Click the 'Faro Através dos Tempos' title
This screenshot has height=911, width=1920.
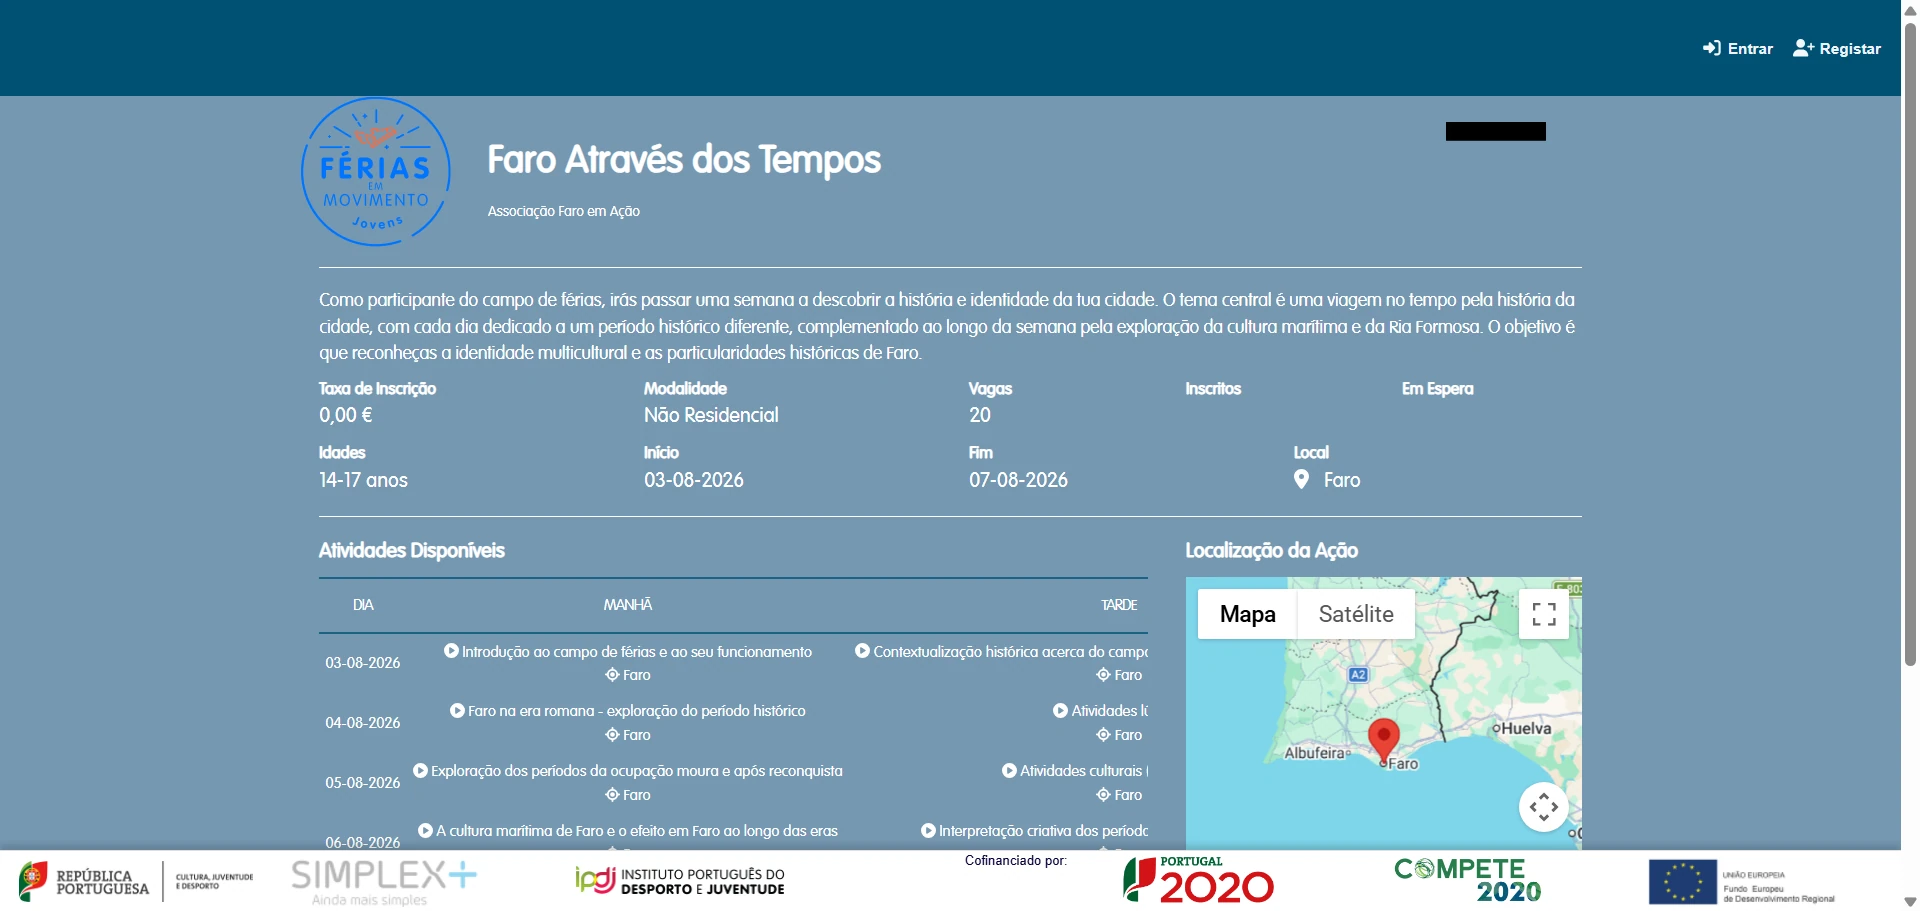[684, 160]
